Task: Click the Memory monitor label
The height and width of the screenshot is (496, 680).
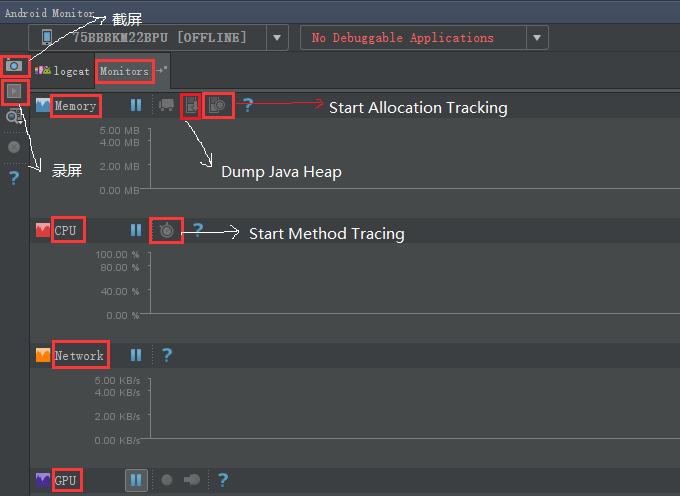Action: [75, 106]
